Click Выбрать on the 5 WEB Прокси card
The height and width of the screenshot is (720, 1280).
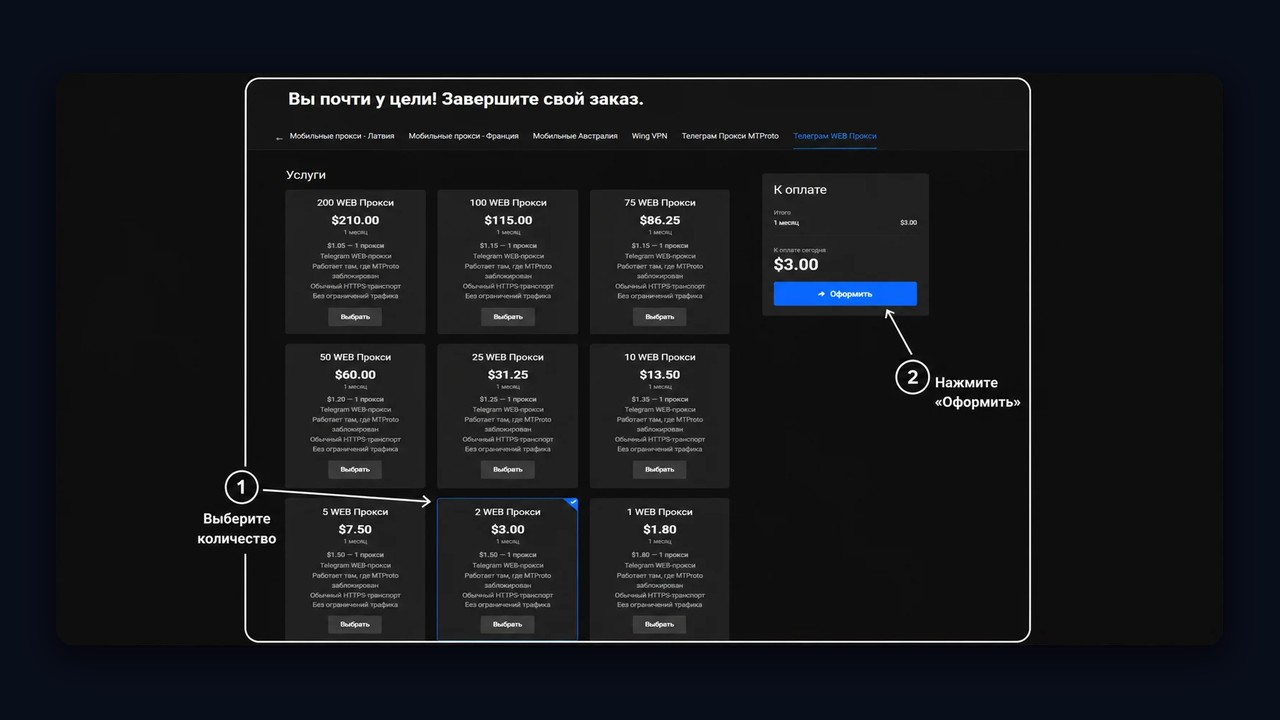point(355,624)
